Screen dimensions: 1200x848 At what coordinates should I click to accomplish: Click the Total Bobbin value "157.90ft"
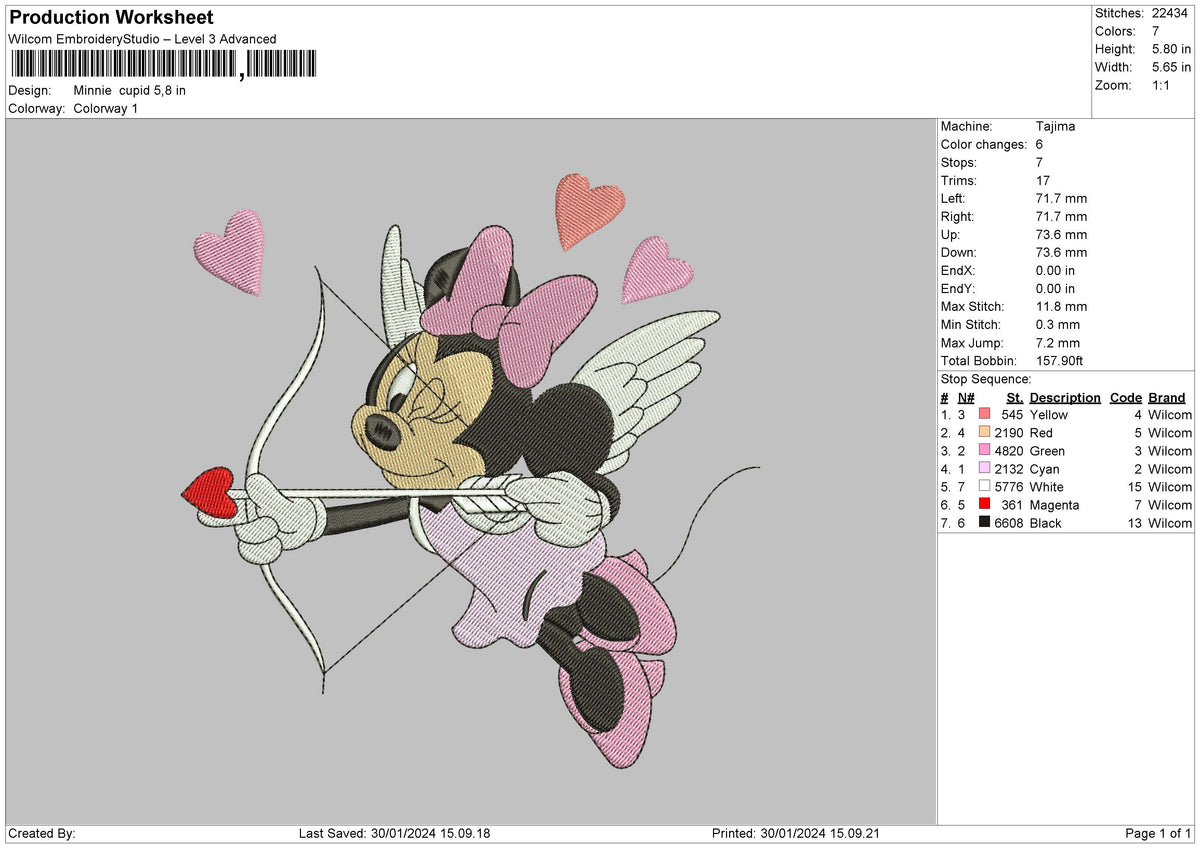coord(1062,361)
